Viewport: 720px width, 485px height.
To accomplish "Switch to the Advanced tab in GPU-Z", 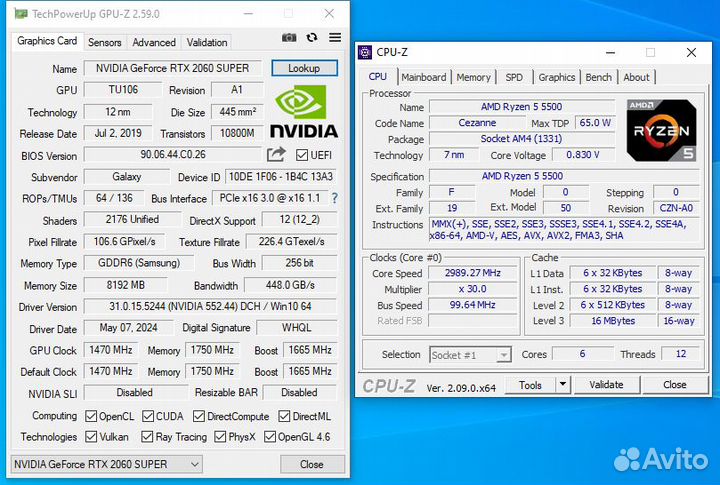I will pyautogui.click(x=154, y=42).
